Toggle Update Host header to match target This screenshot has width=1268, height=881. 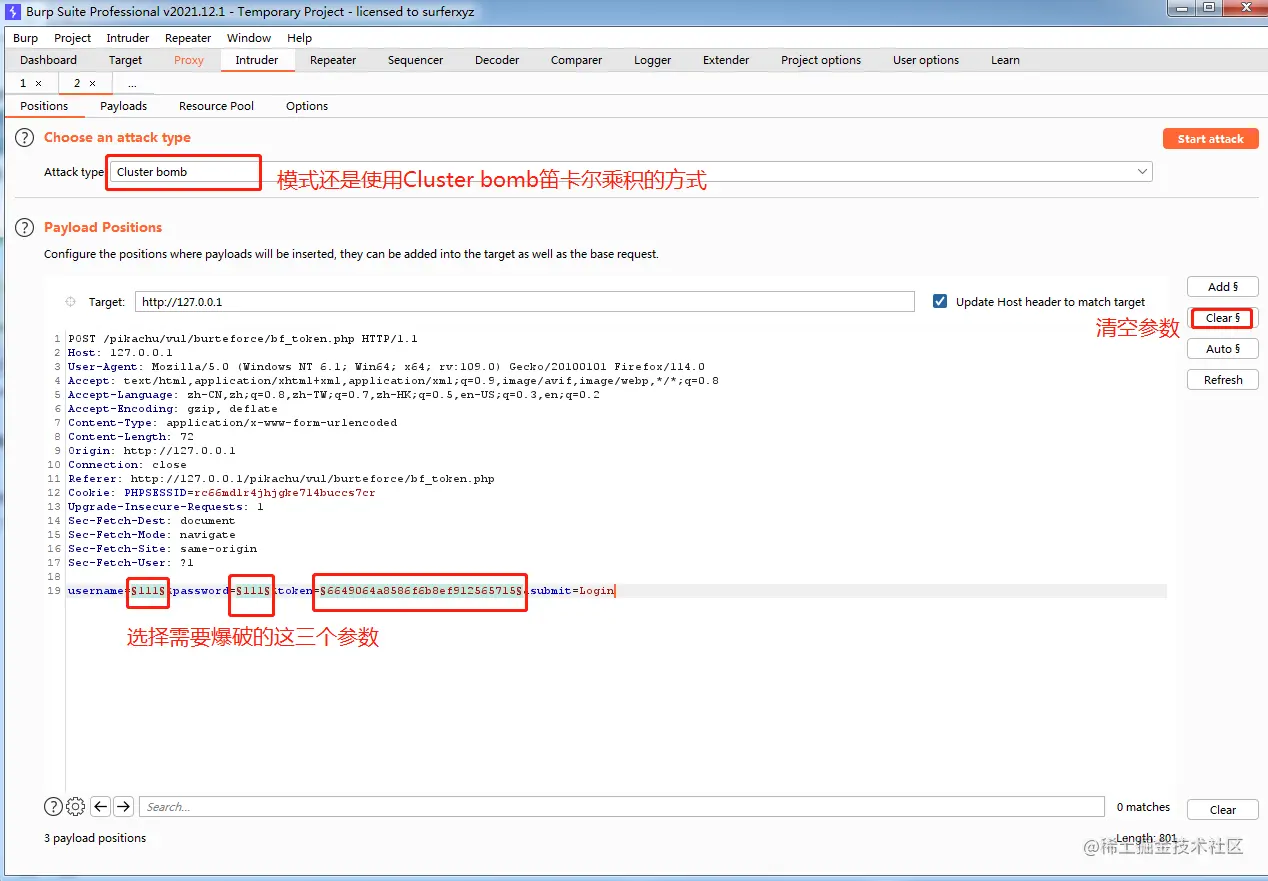(x=939, y=301)
